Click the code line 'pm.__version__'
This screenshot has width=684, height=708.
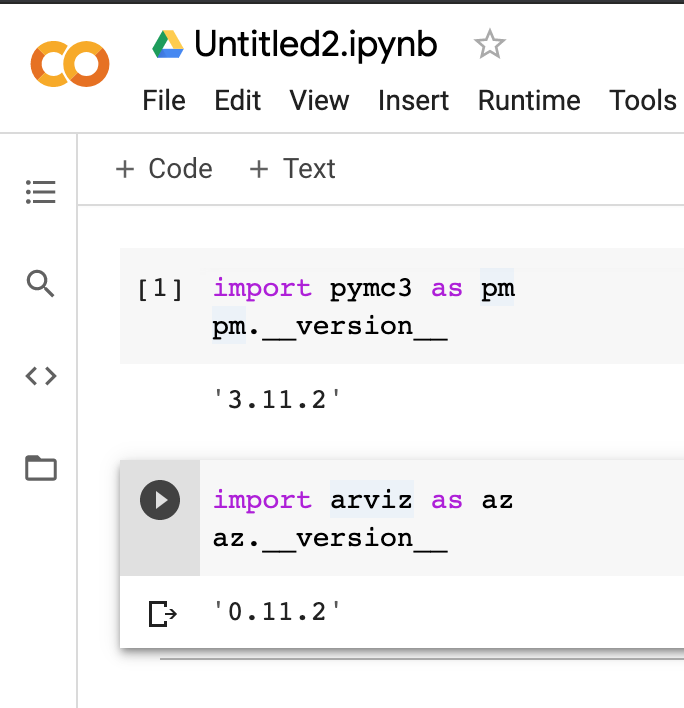tap(330, 326)
